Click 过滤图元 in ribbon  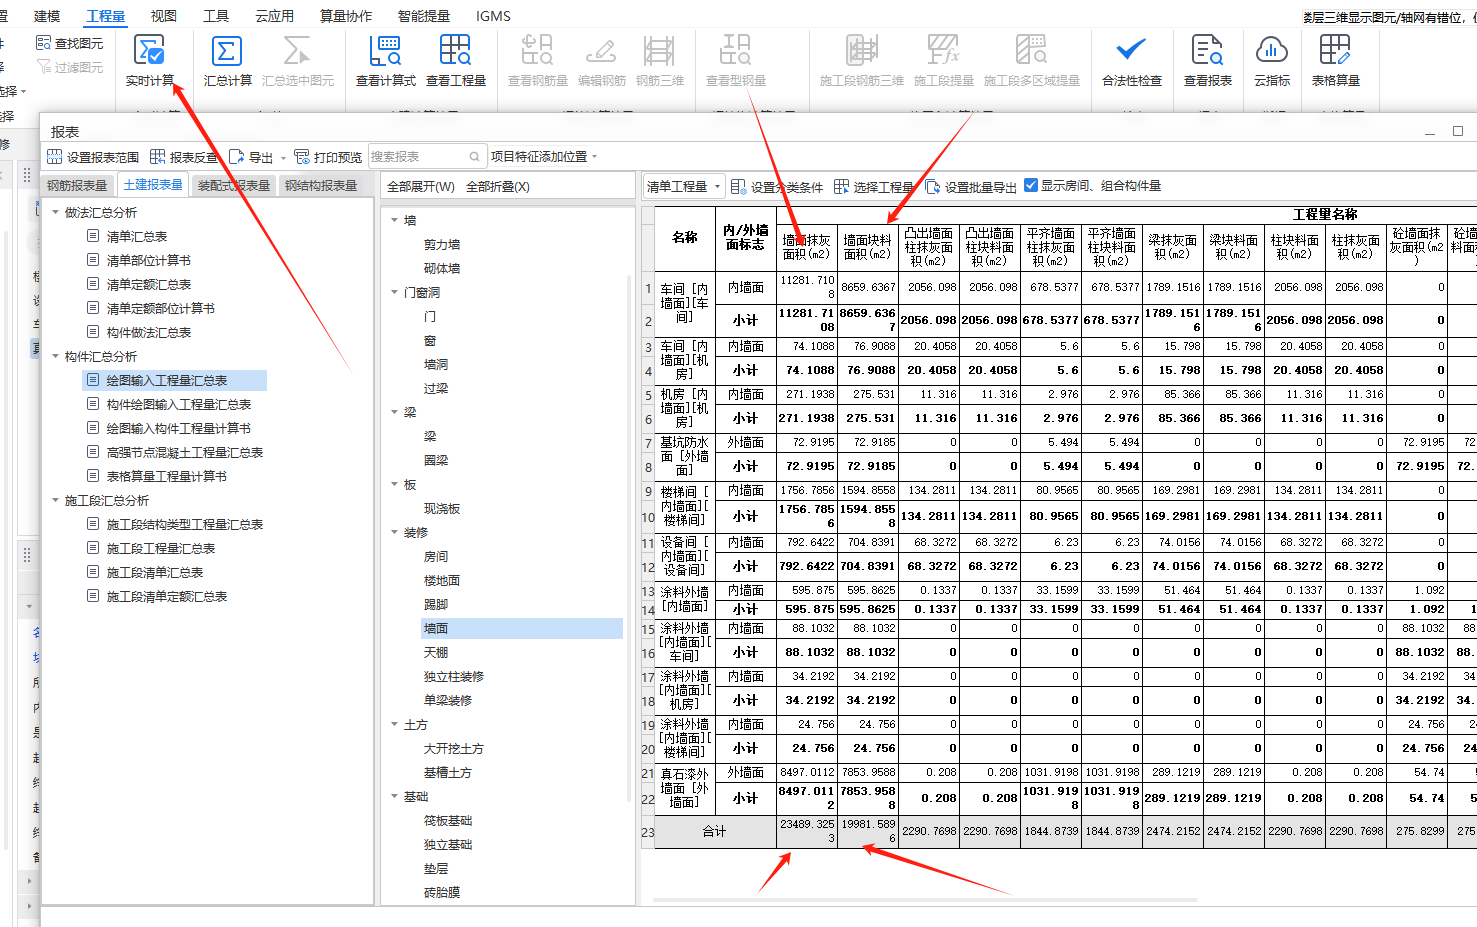[69, 67]
